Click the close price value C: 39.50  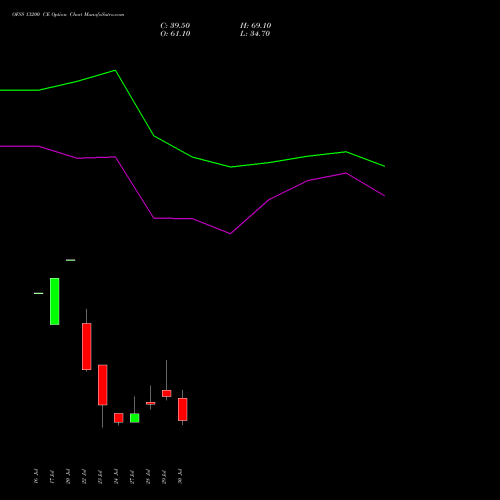[x=175, y=26]
